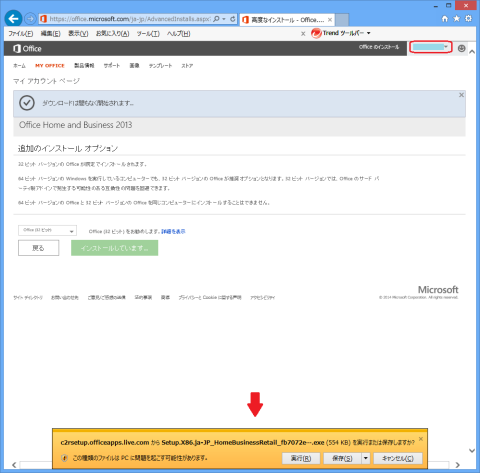Expand the Trend toolbar dropdown arrow
The width and height of the screenshot is (480, 473).
(369, 33)
